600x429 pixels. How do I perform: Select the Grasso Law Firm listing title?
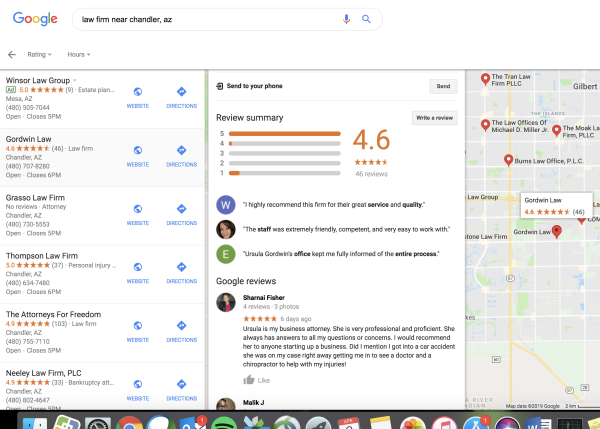[35, 197]
